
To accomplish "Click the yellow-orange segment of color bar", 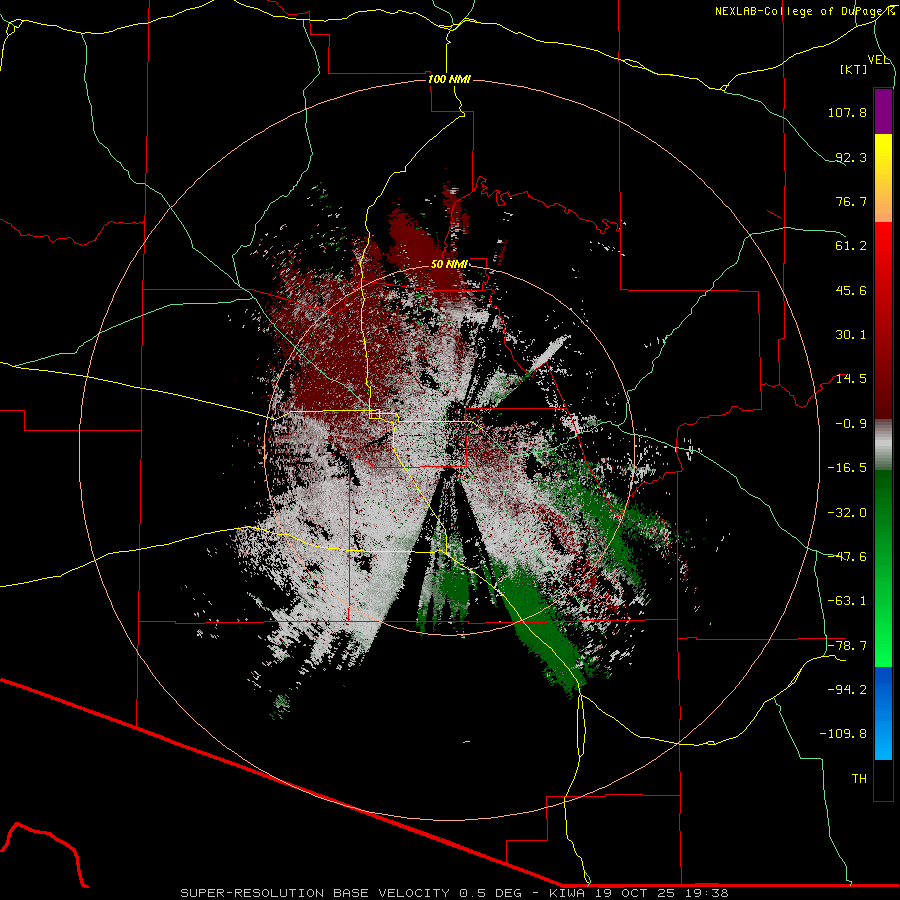I will tap(883, 178).
